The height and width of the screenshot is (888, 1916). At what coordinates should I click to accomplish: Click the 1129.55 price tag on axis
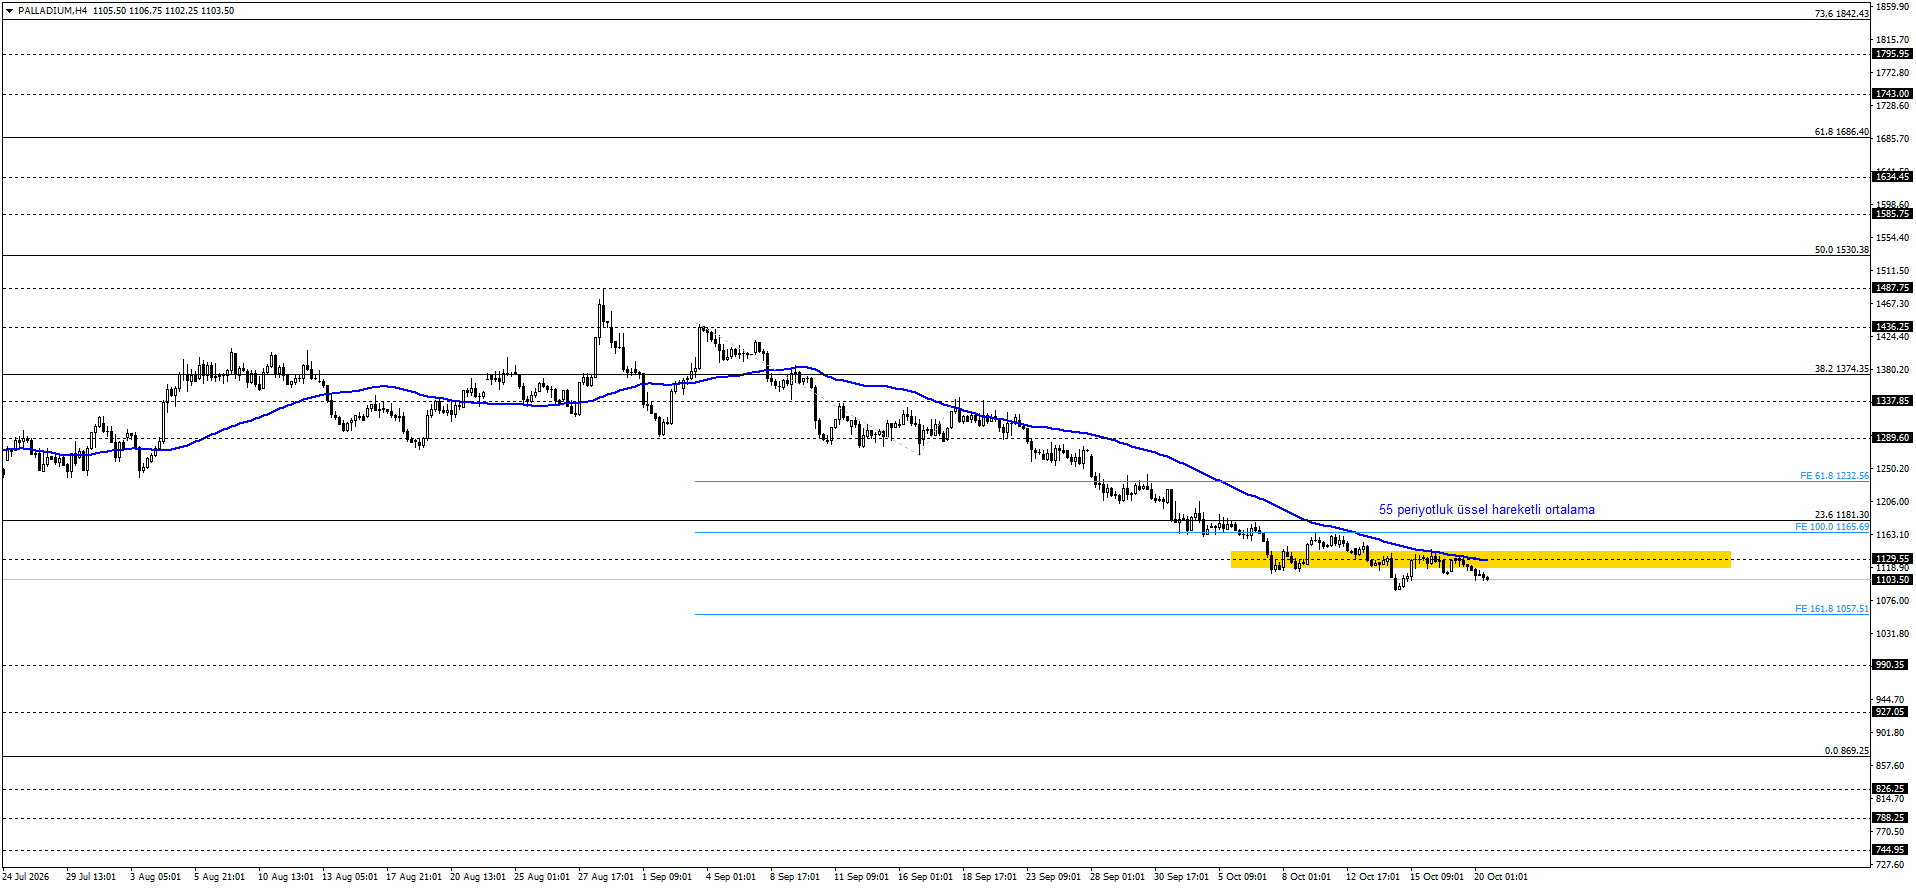pyautogui.click(x=1892, y=559)
